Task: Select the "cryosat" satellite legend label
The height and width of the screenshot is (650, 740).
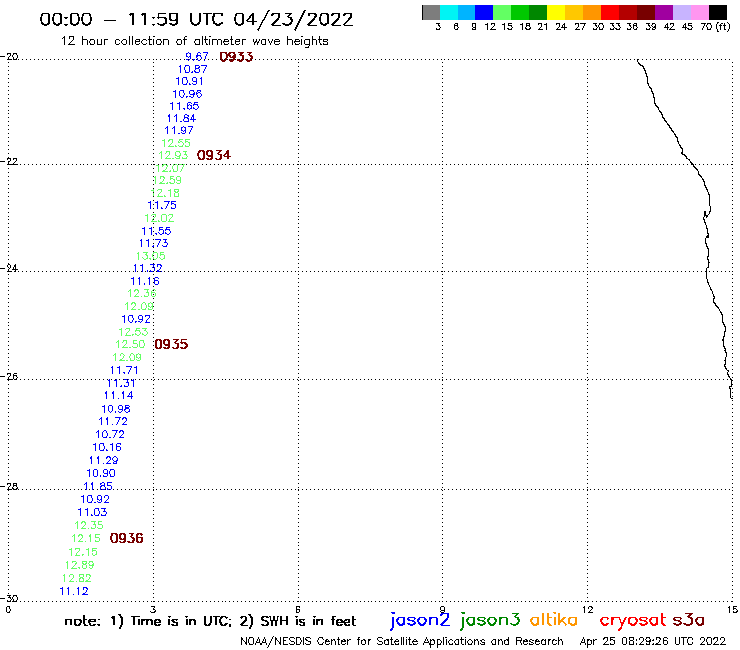Action: click(x=633, y=620)
